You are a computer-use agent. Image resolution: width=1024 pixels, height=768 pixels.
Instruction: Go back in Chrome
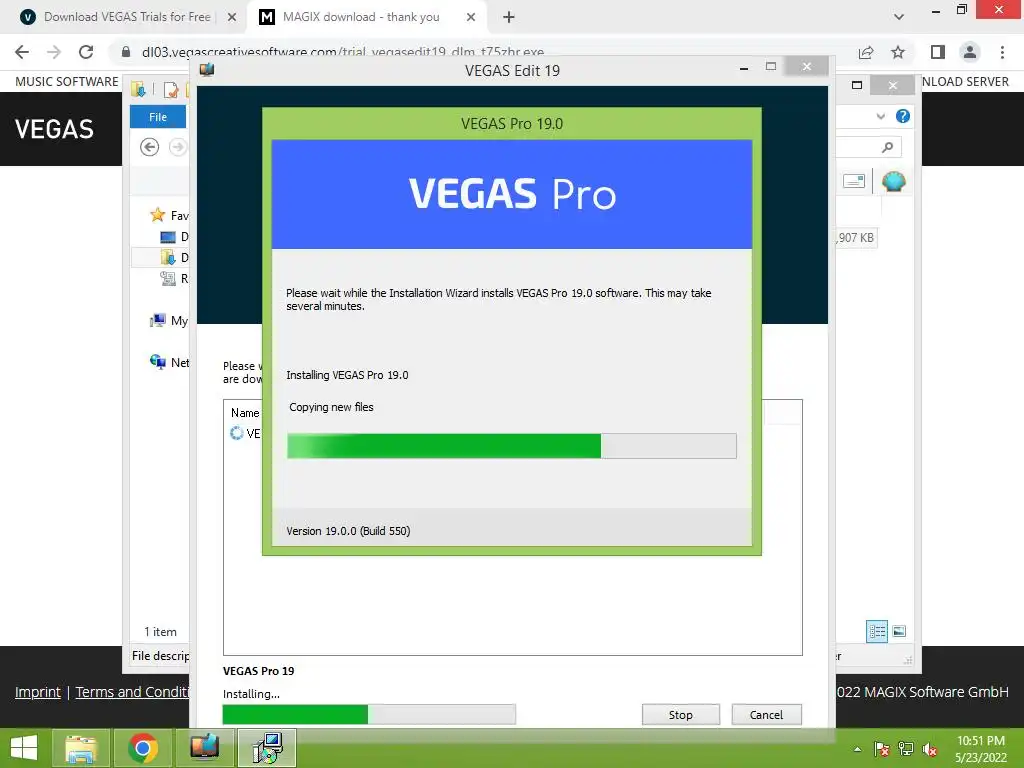coord(22,52)
